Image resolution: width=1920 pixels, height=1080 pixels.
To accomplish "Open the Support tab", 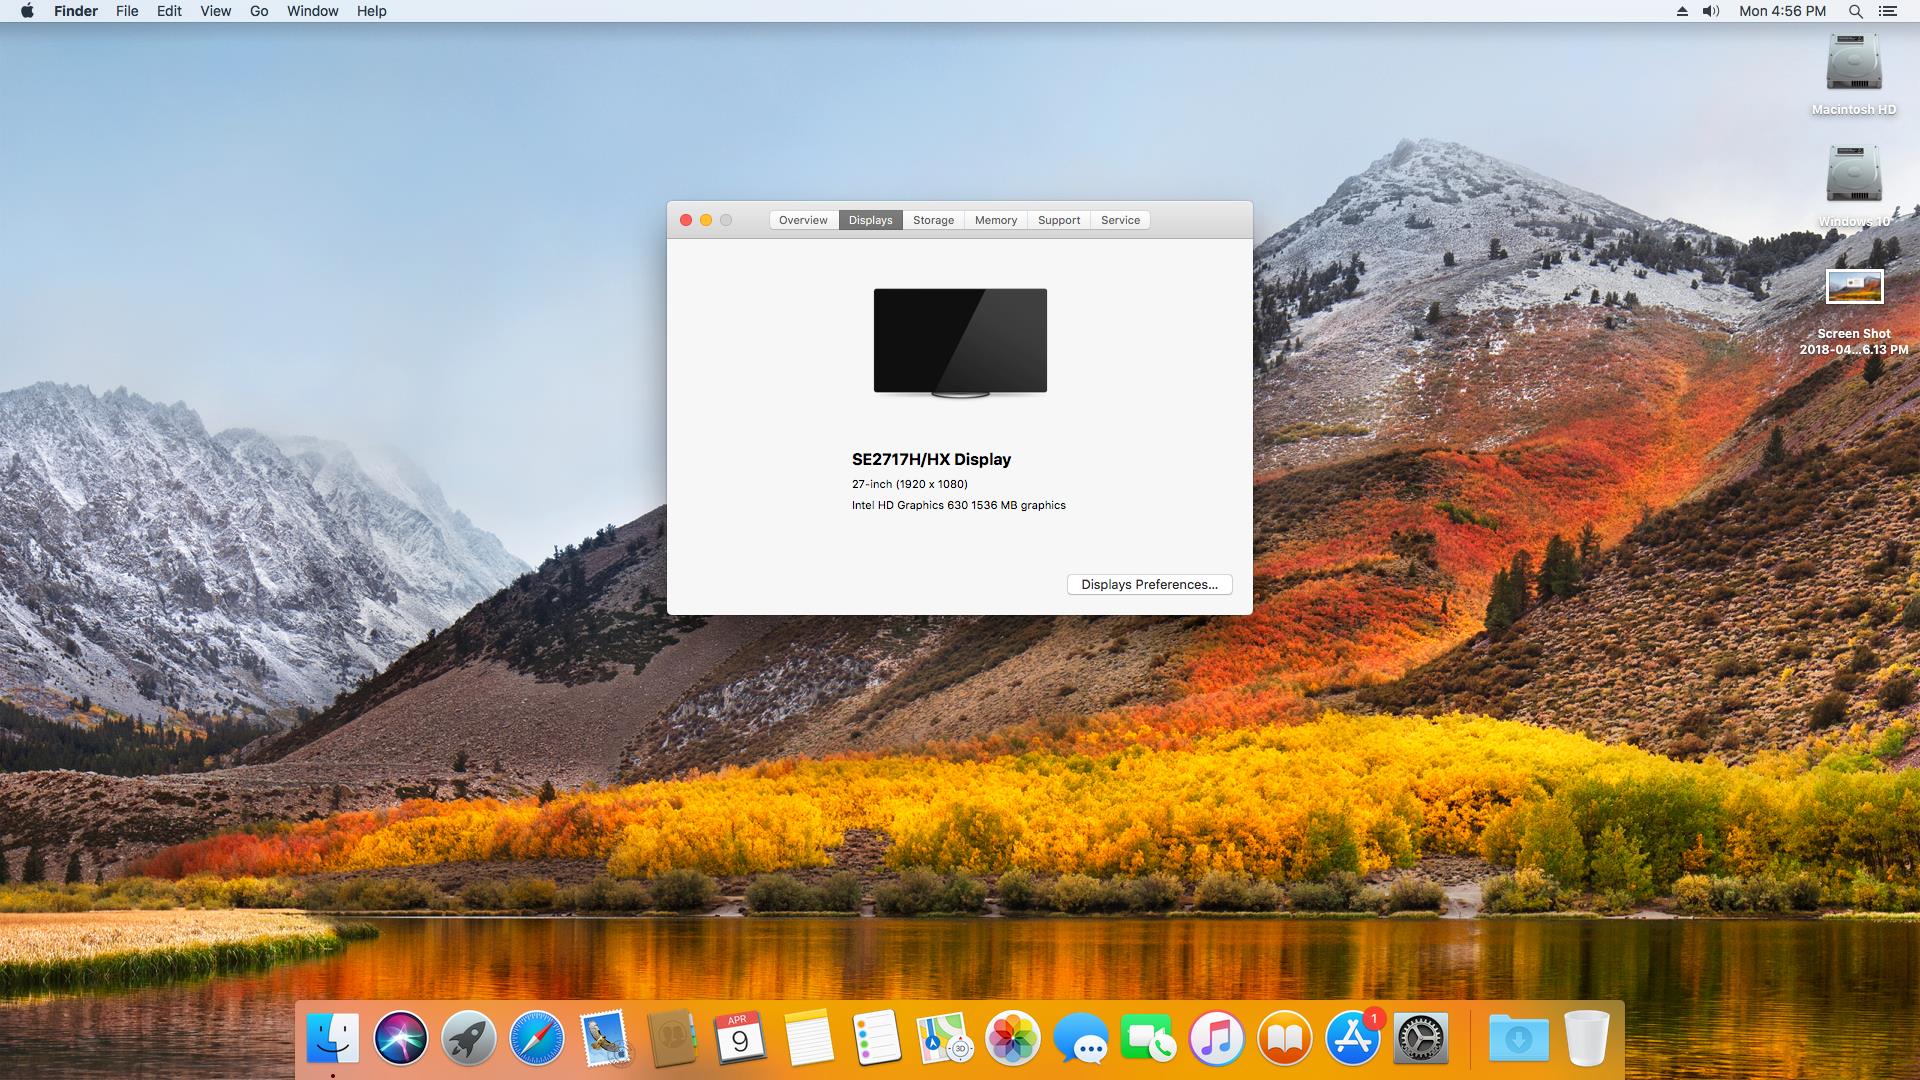I will point(1059,220).
